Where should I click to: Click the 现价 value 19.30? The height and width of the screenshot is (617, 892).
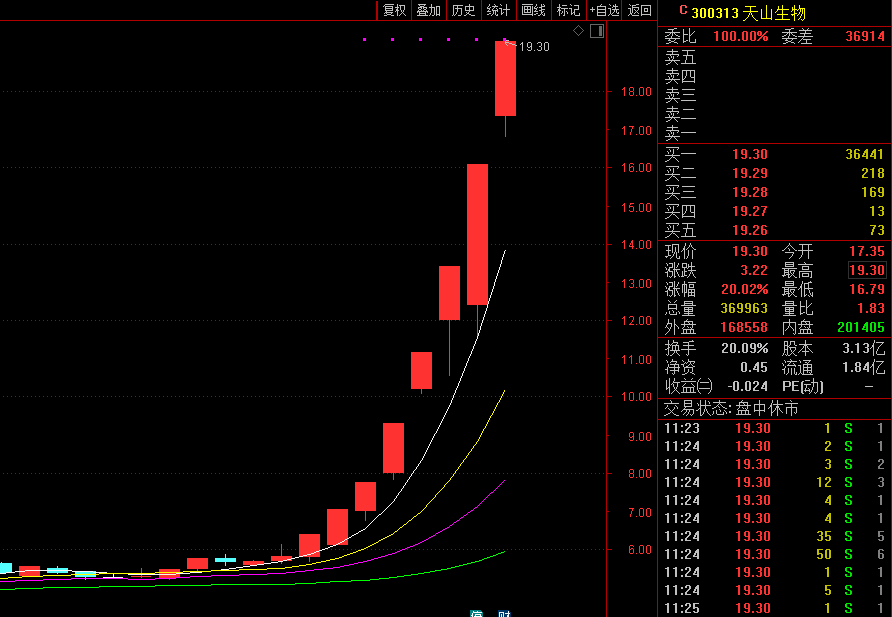point(749,251)
